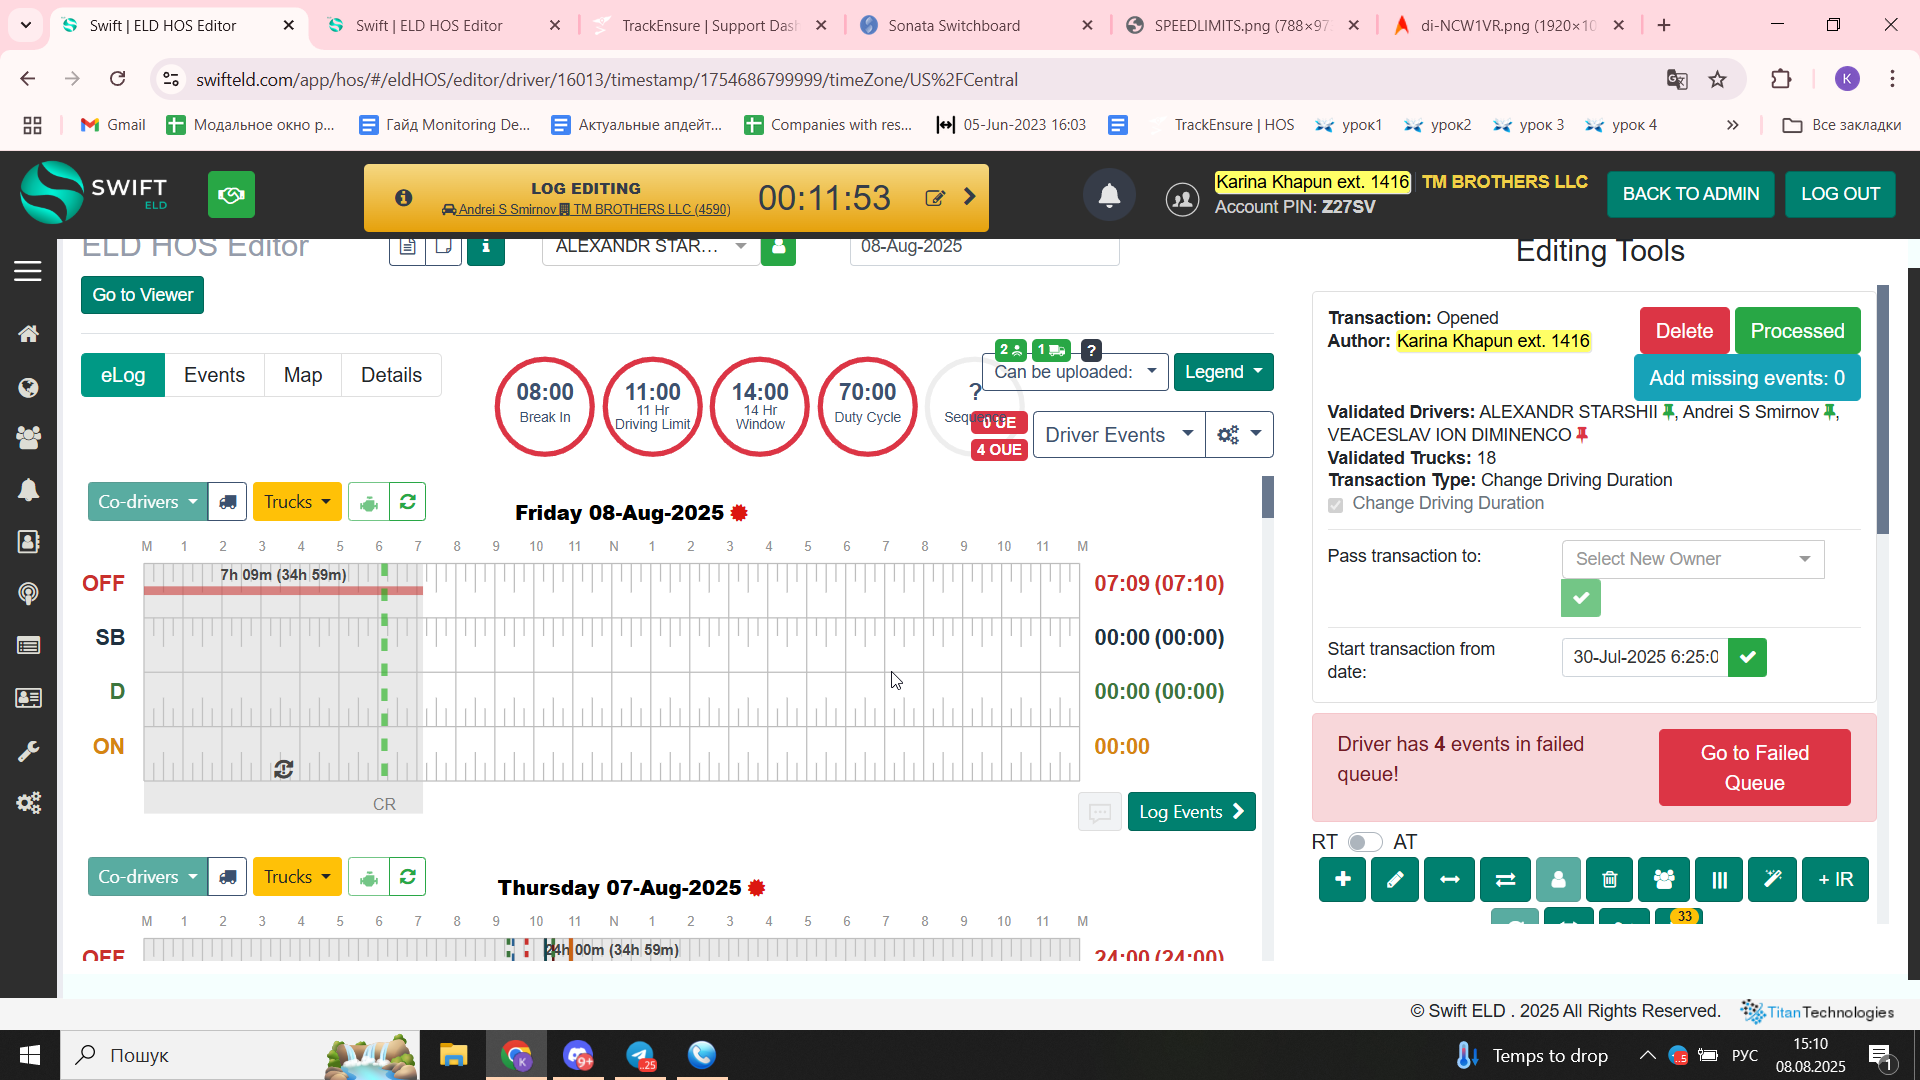Select the horizontal double-arrow shift tool
1920x1080 pixels.
pyautogui.click(x=1449, y=880)
